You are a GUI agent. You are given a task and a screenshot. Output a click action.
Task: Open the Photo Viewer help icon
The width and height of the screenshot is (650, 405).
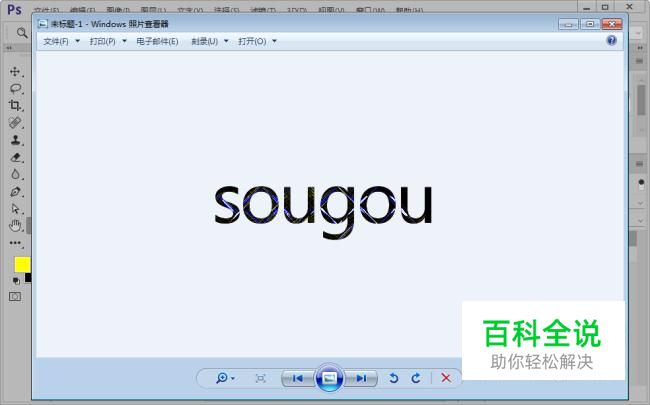coord(611,40)
